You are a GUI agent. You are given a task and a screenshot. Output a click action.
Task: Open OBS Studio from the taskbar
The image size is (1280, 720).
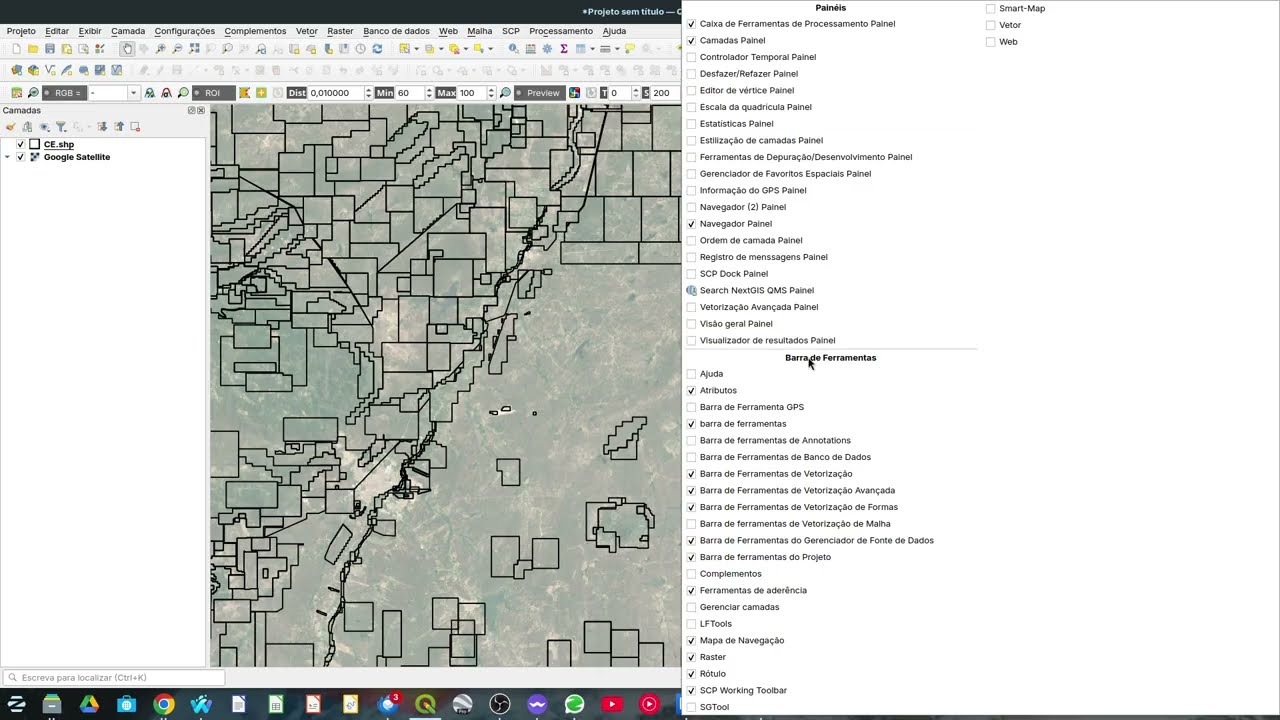click(500, 704)
